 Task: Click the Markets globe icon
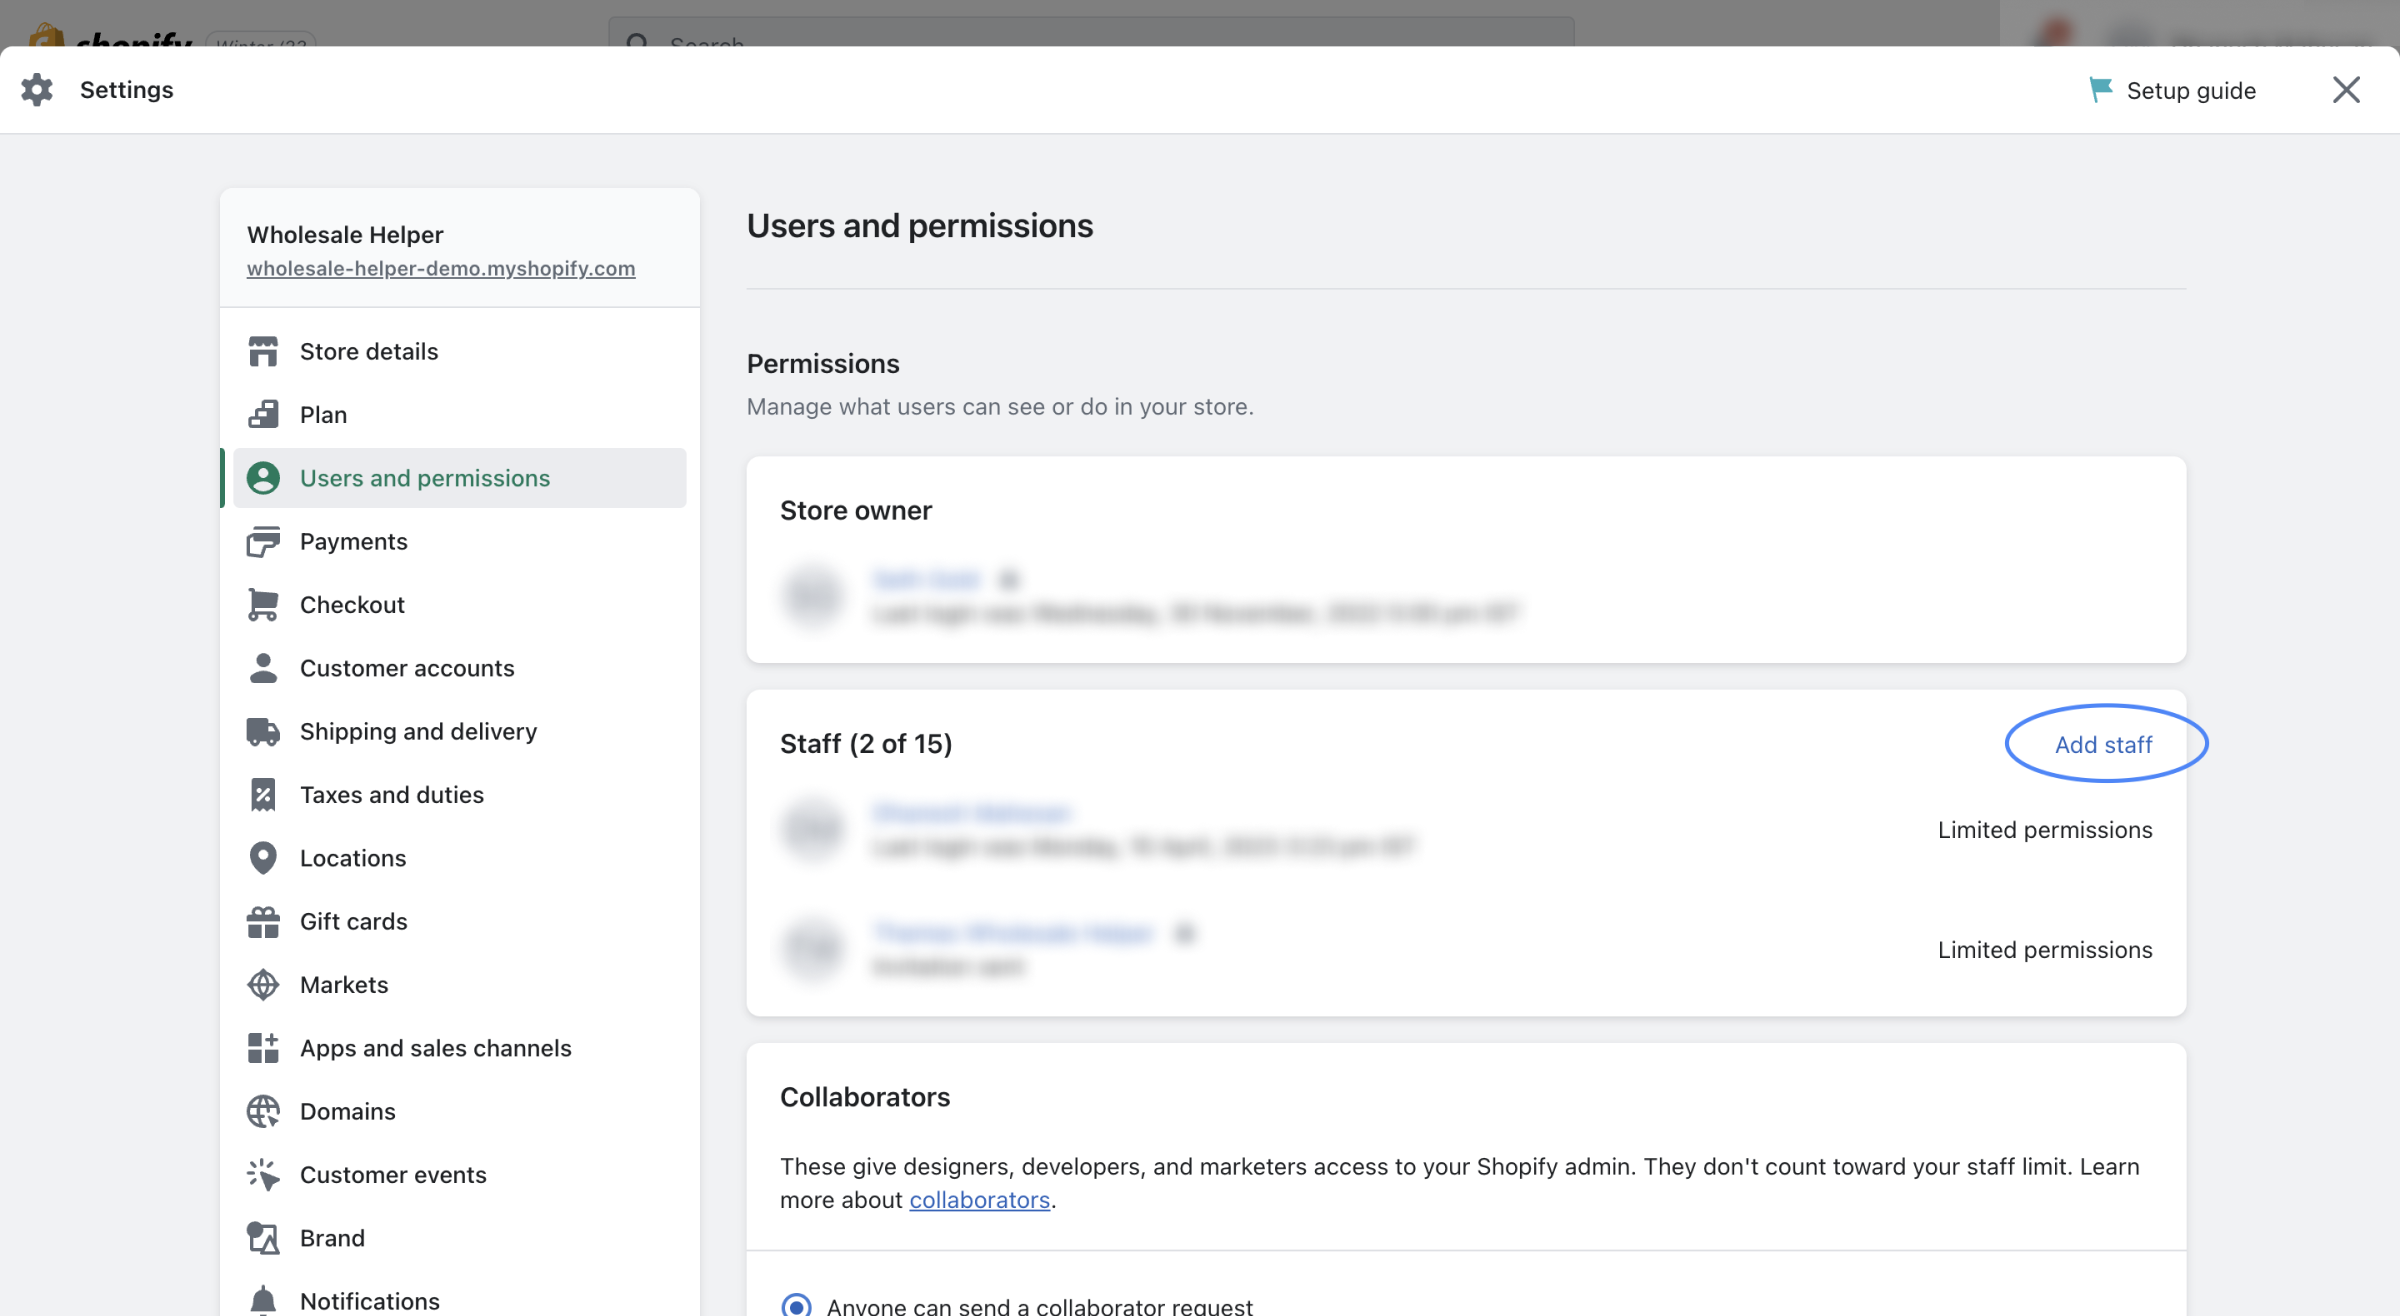263,985
